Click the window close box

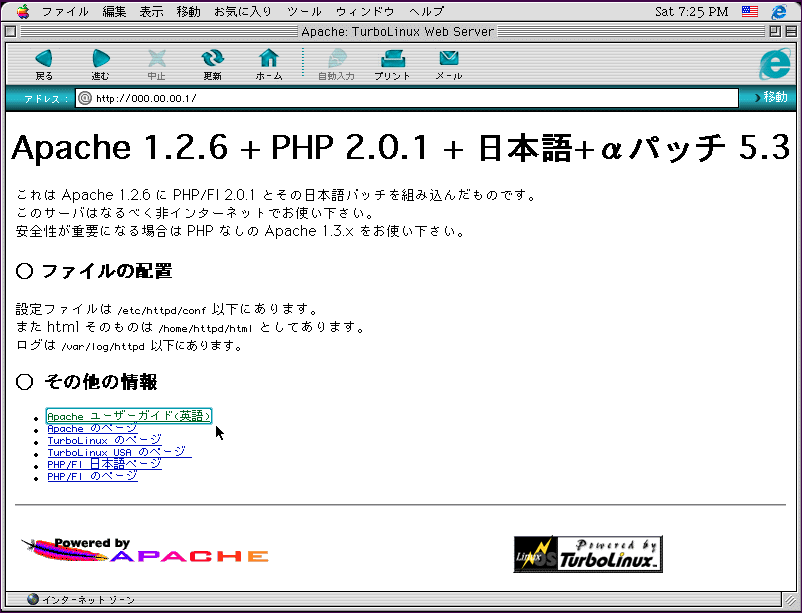click(x=10, y=32)
